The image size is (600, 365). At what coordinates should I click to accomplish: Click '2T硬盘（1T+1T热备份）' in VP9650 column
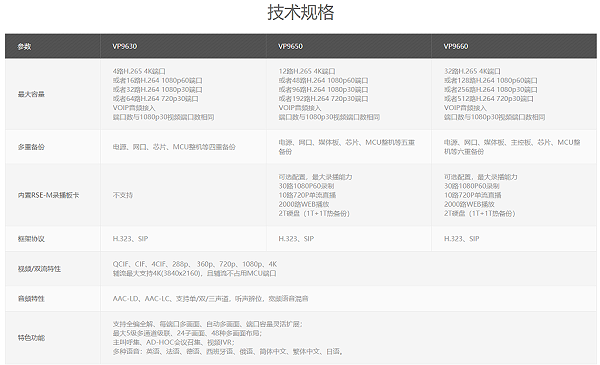(314, 213)
